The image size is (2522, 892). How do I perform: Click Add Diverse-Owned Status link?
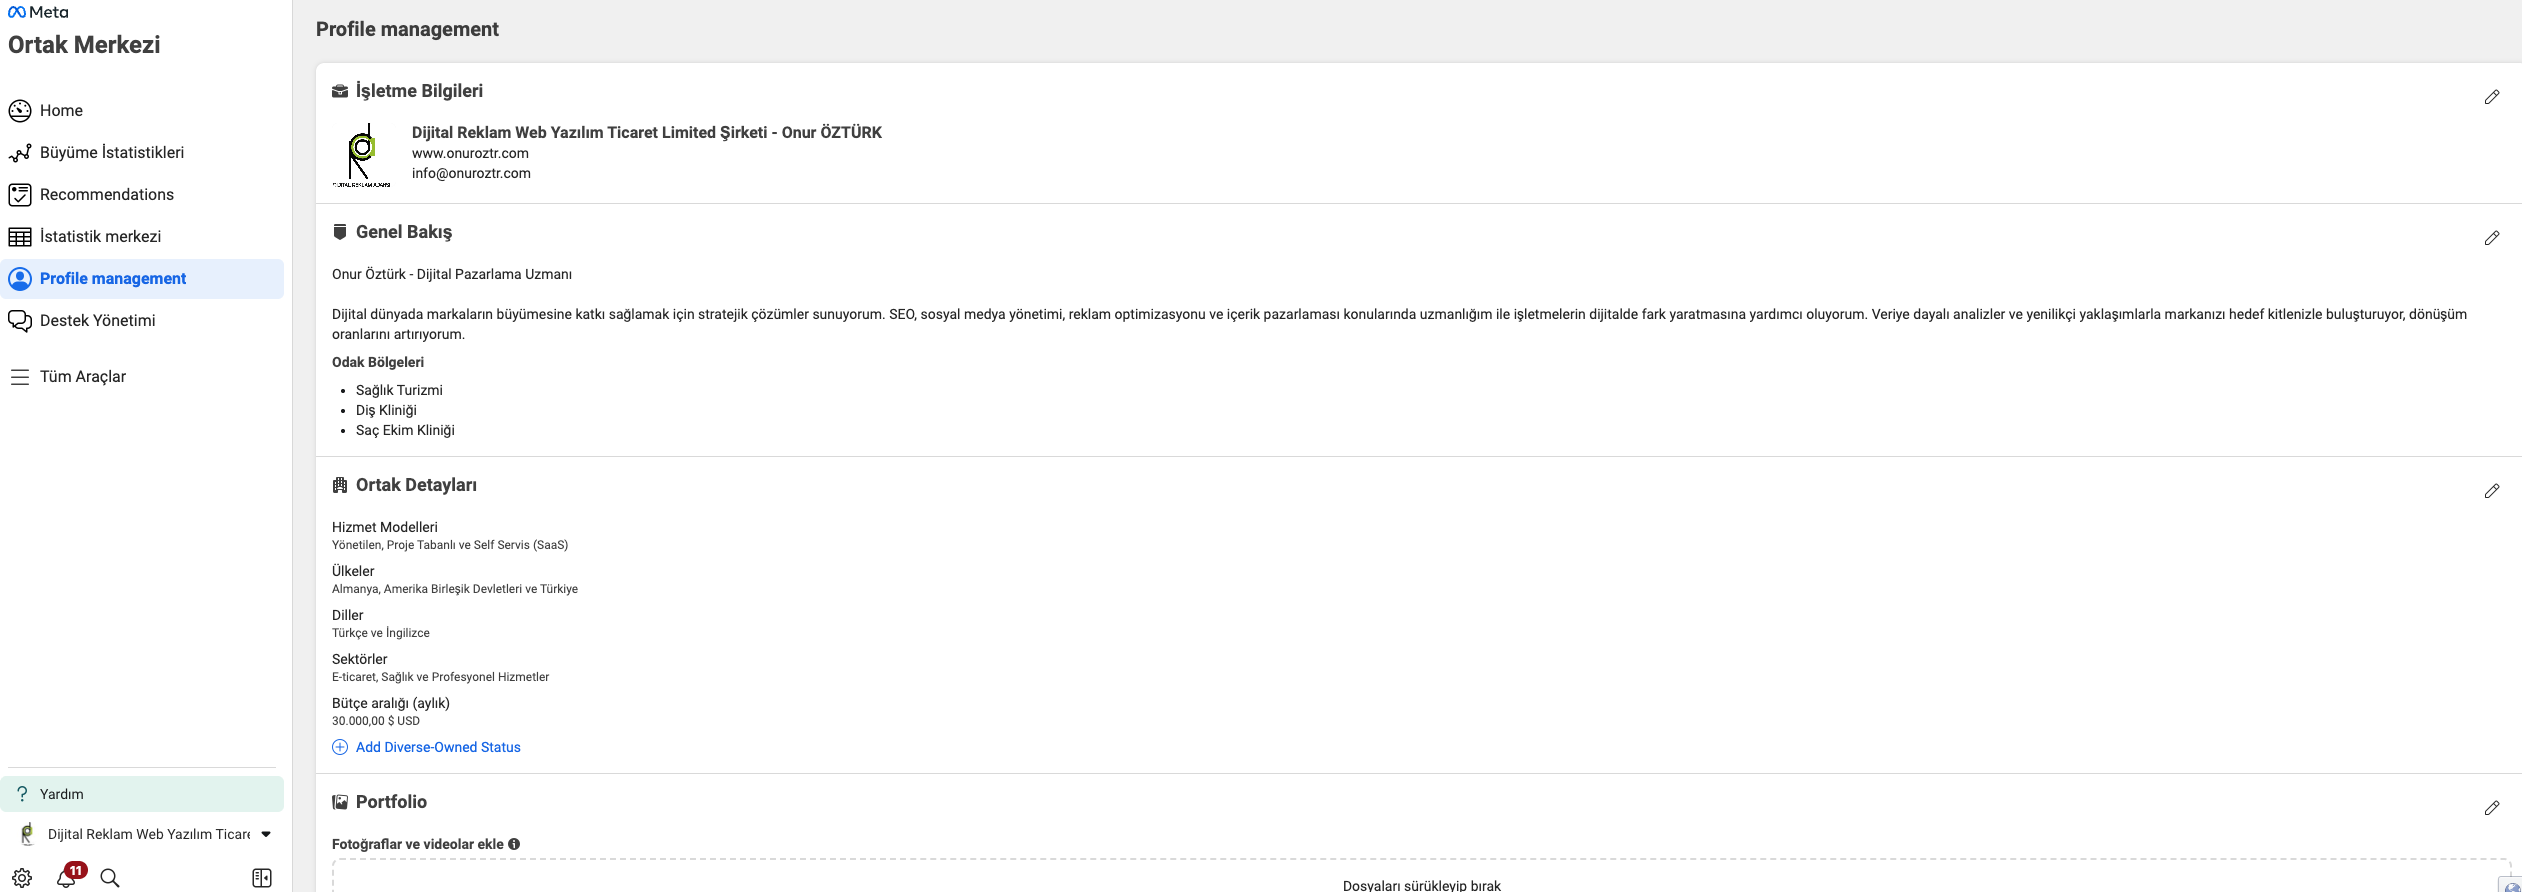[x=437, y=747]
